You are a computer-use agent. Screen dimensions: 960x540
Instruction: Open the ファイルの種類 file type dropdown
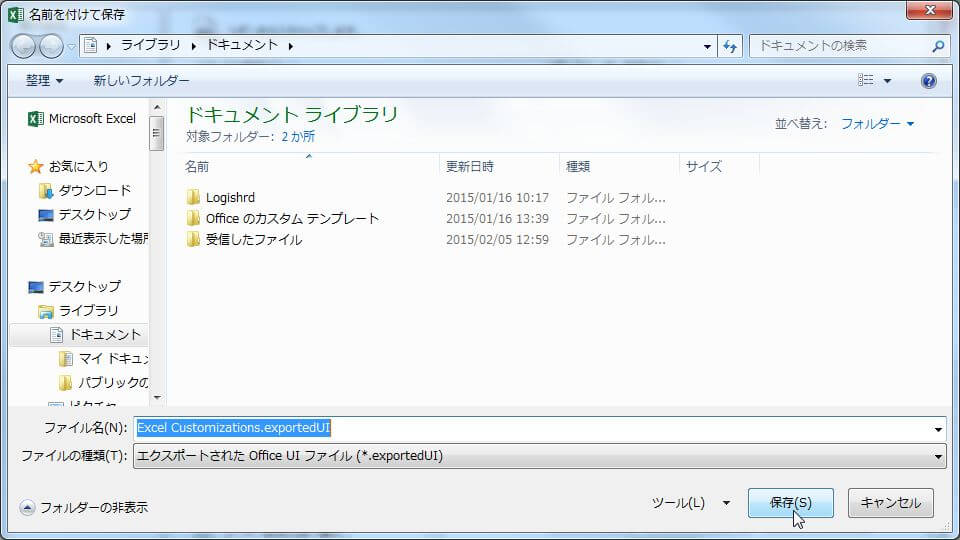(539, 456)
